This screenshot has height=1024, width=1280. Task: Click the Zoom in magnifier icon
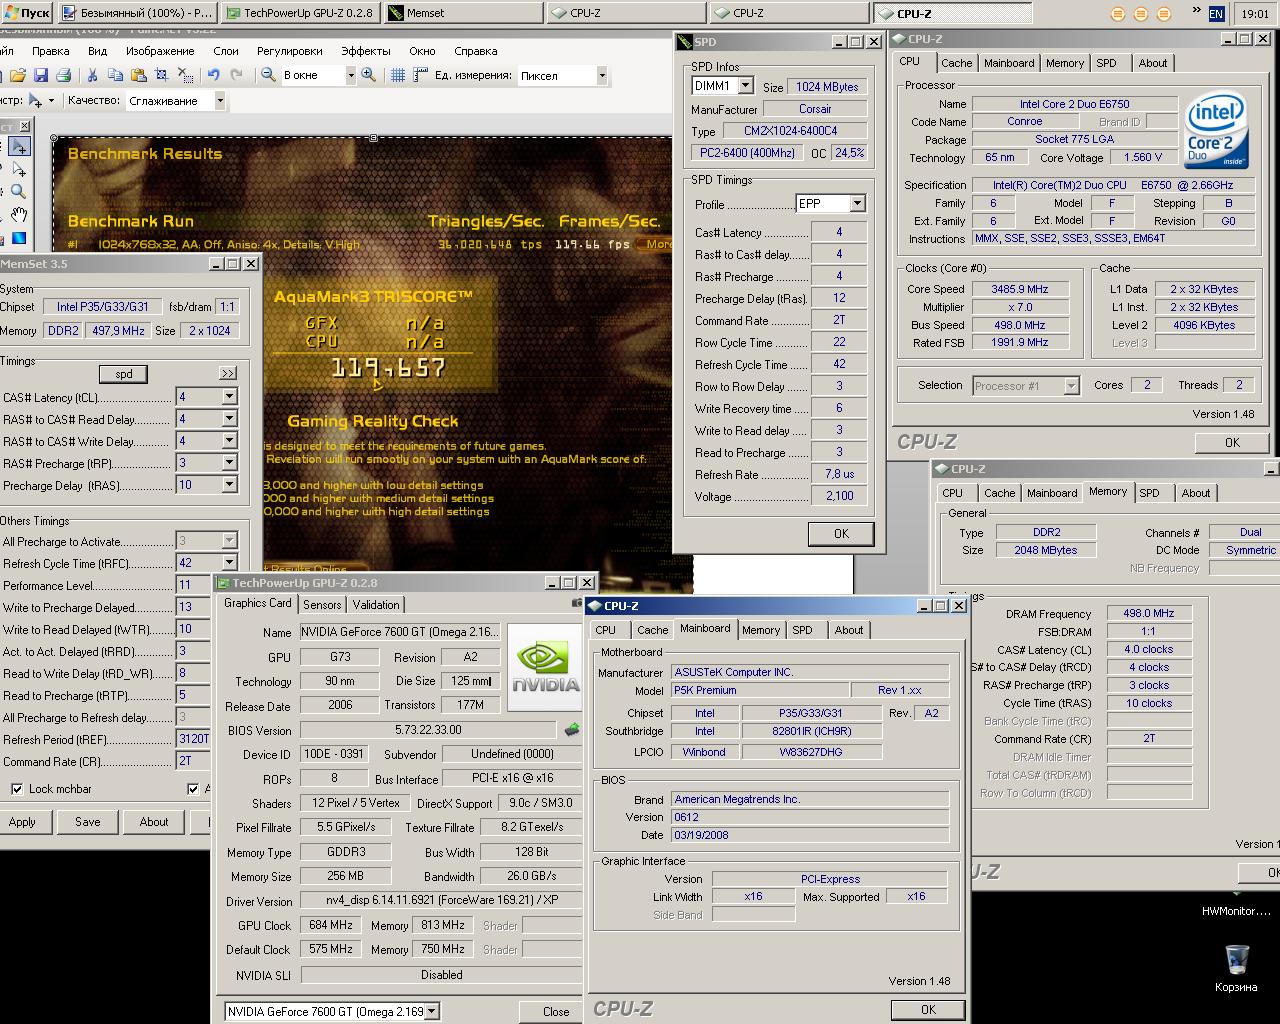pos(369,75)
